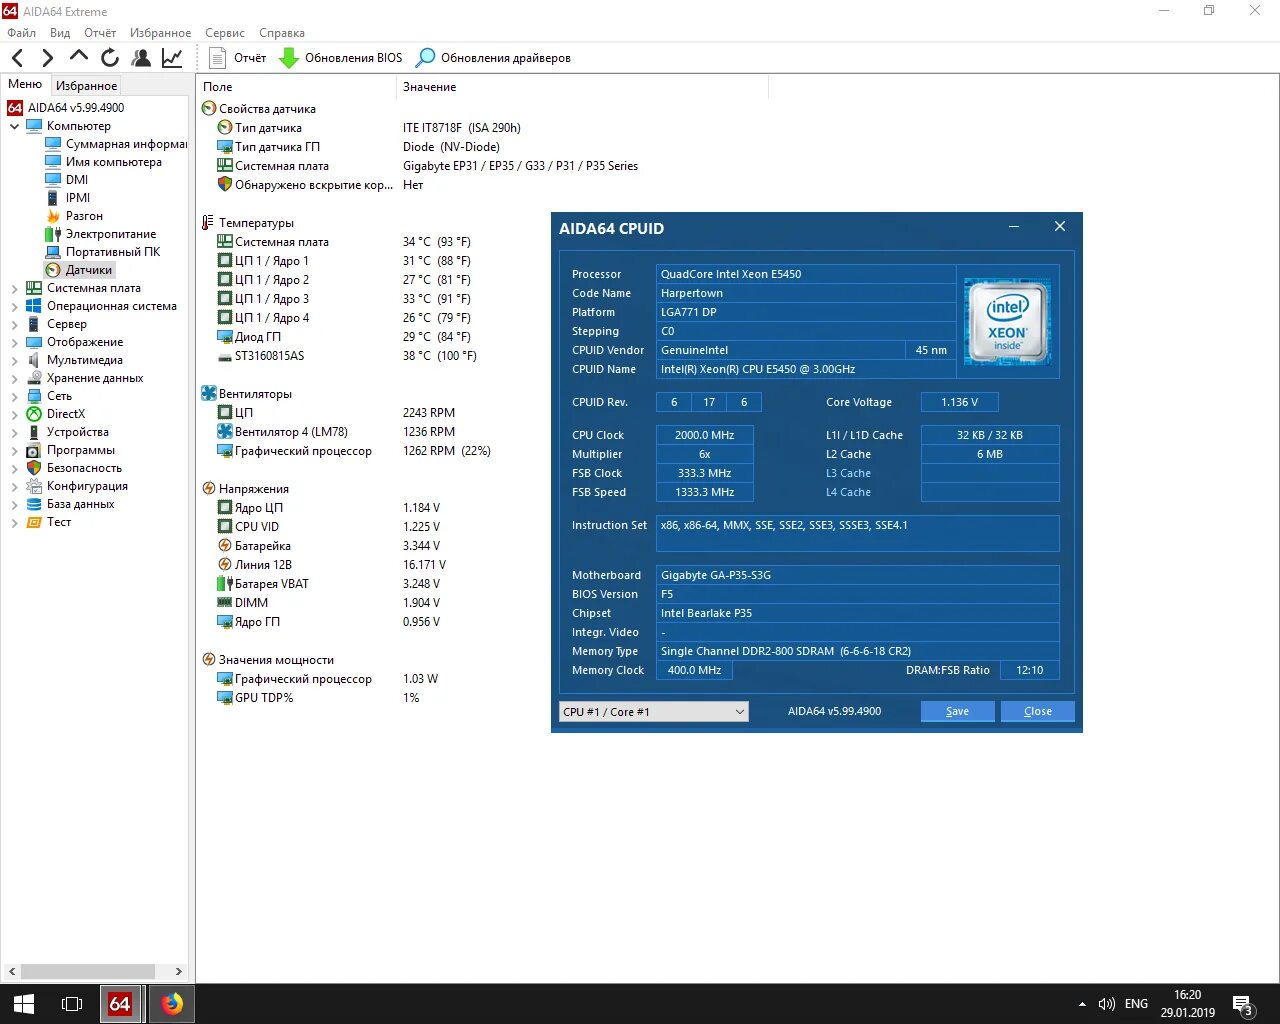Click the Intel Xeon inside logo
1280x1024 pixels.
pos(1008,321)
